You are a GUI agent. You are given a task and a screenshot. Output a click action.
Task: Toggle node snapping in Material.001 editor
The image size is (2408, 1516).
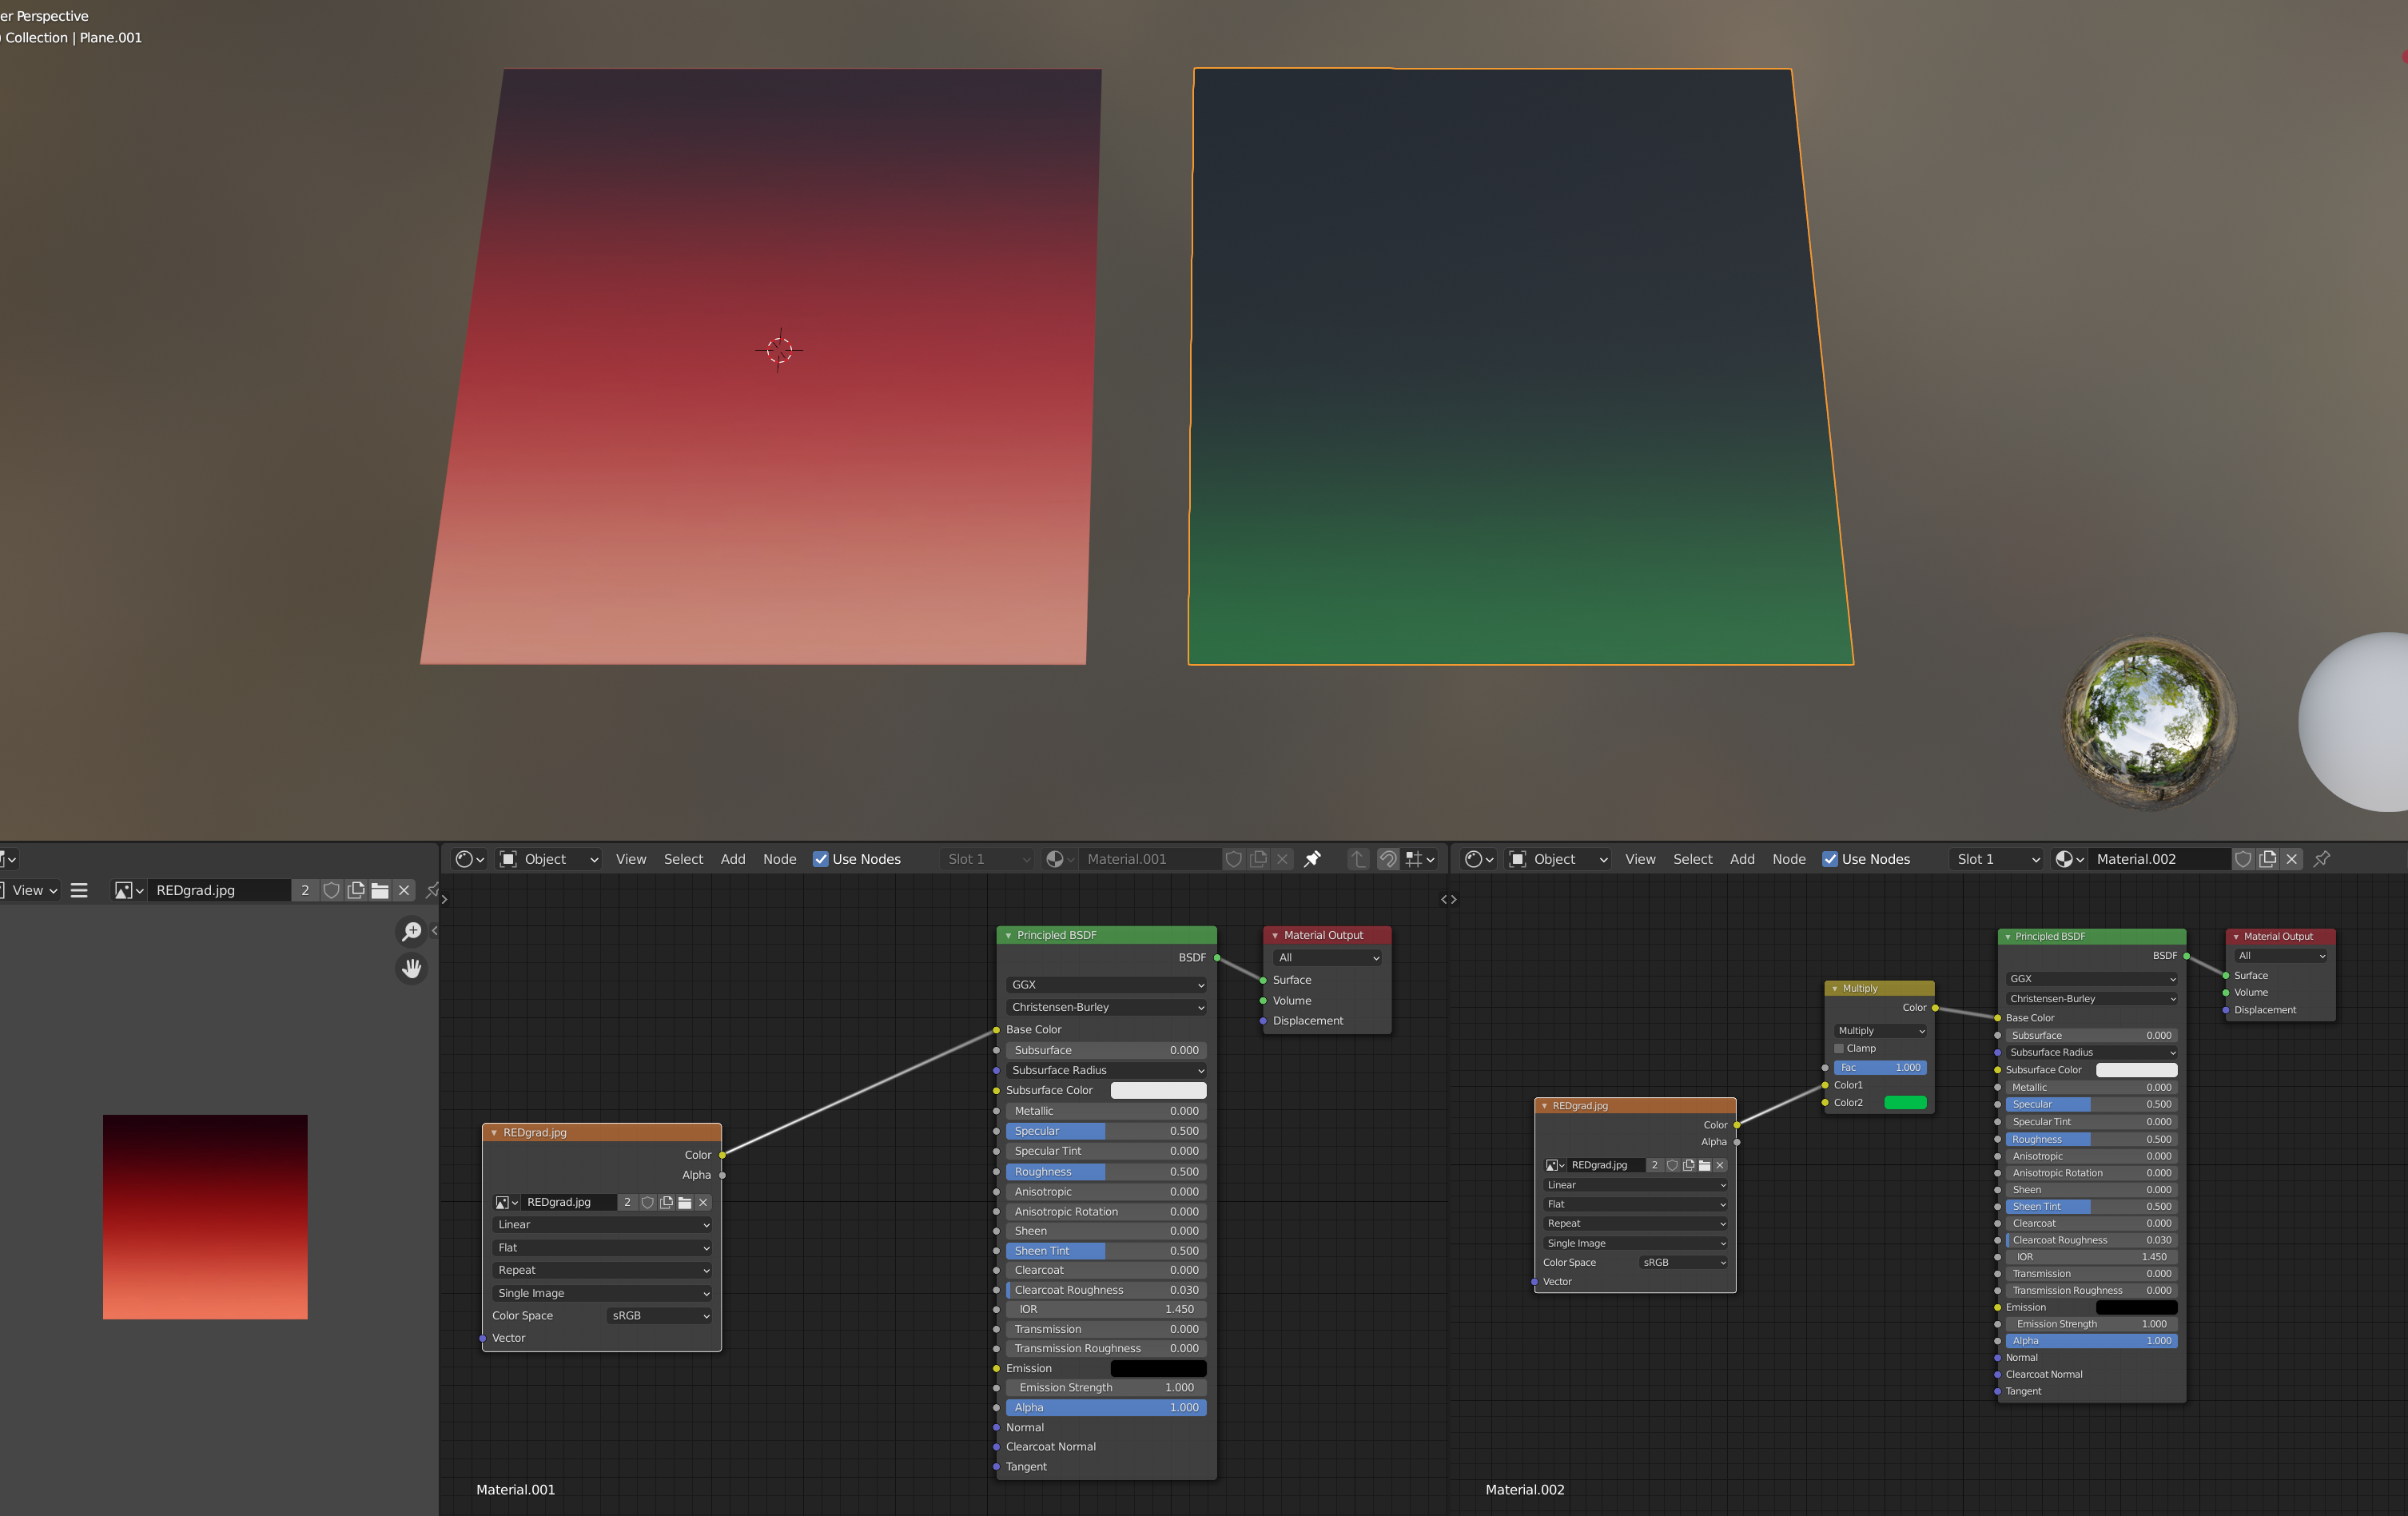pyautogui.click(x=1388, y=859)
